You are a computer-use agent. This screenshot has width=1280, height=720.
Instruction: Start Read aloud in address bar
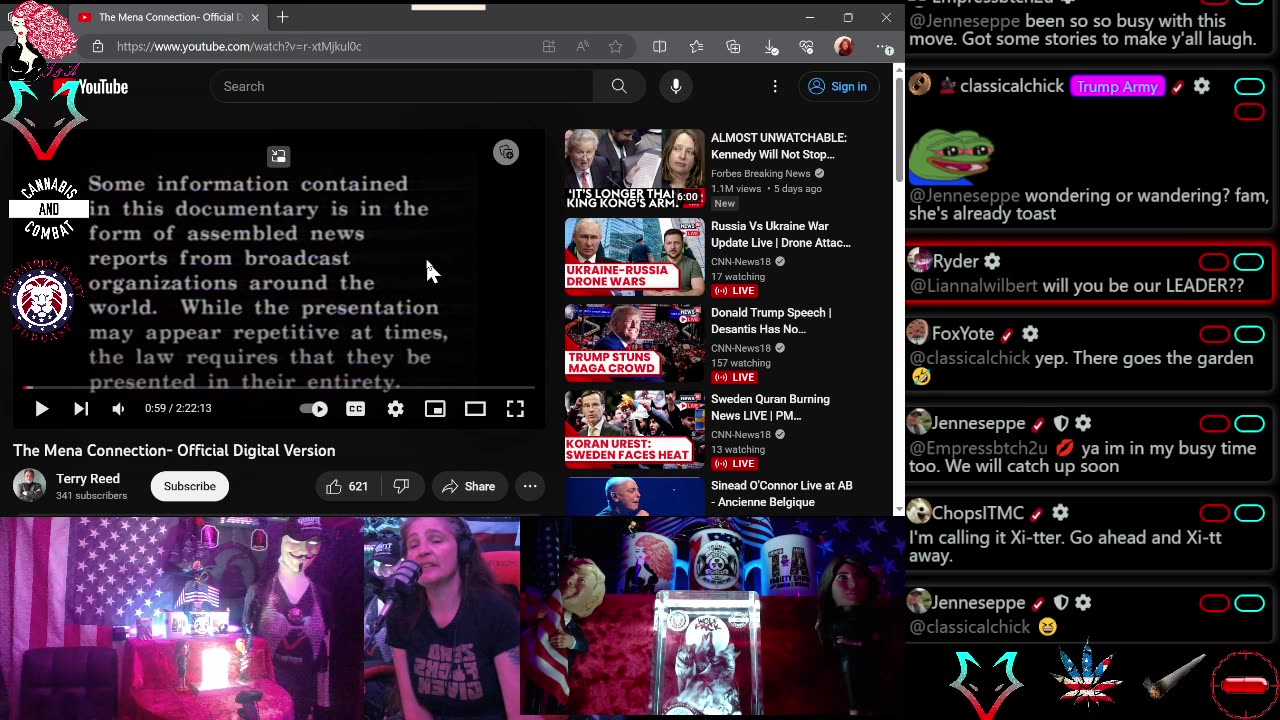point(582,46)
